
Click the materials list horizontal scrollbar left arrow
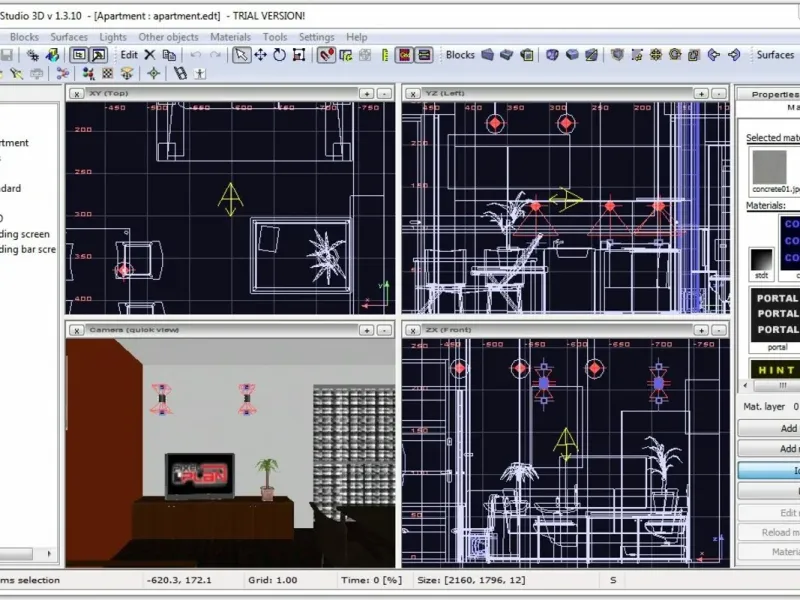tap(745, 385)
